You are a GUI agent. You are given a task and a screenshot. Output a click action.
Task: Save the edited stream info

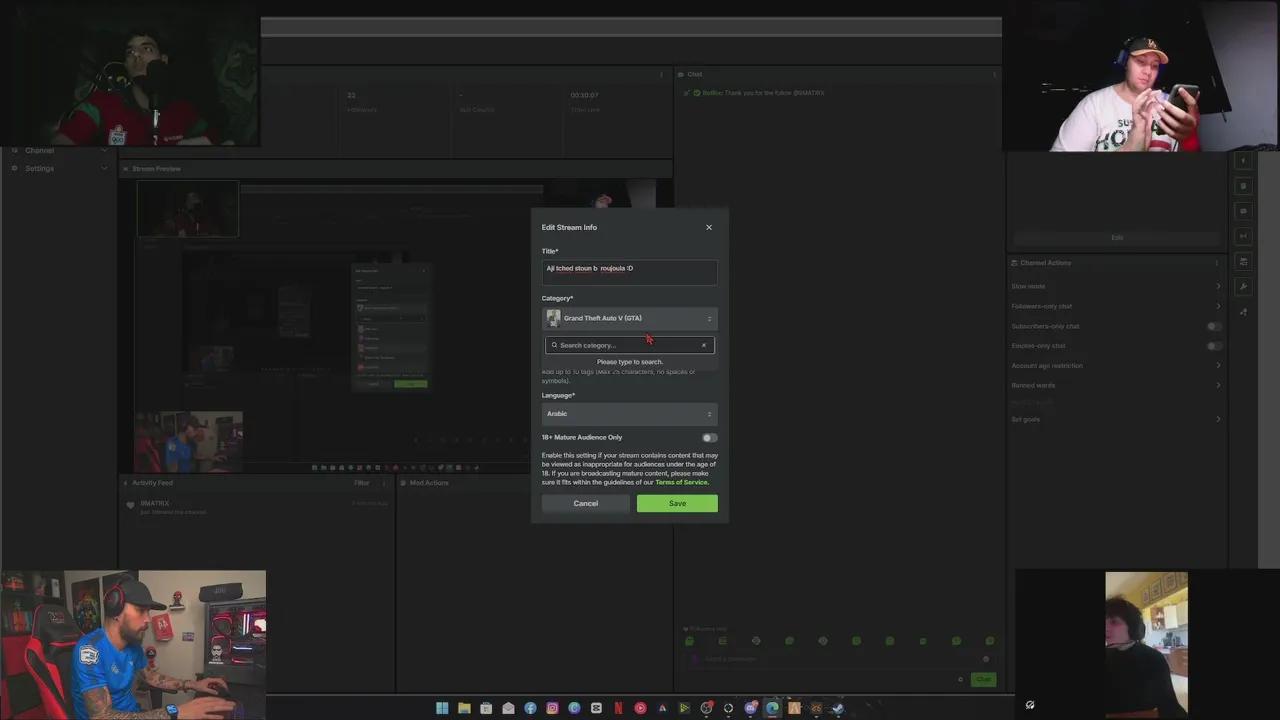[677, 503]
